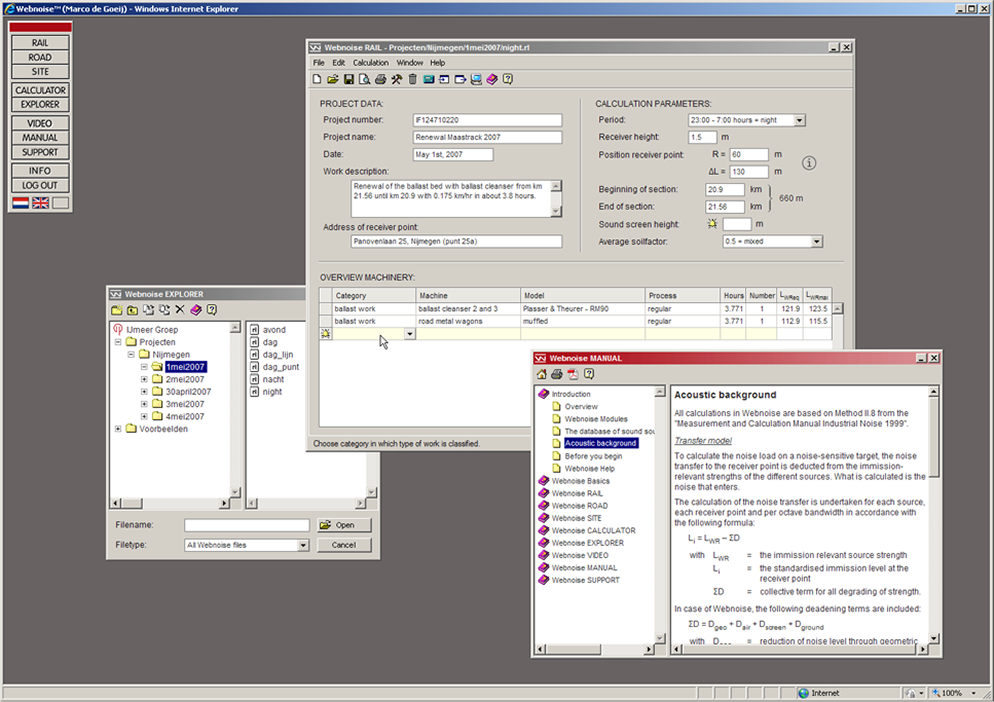Click LOG OUT button in sidebar
Screen dimensions: 994x702
click(40, 185)
